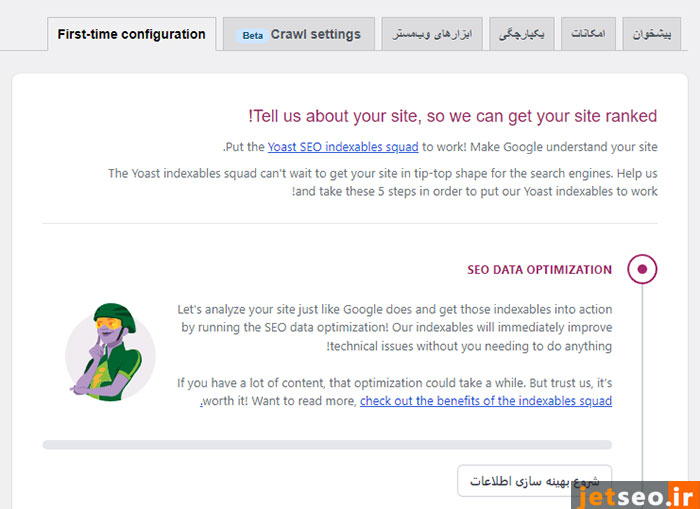This screenshot has height=509, width=700.
Task: Click the SEO data optimization progress bar
Action: click(x=327, y=445)
